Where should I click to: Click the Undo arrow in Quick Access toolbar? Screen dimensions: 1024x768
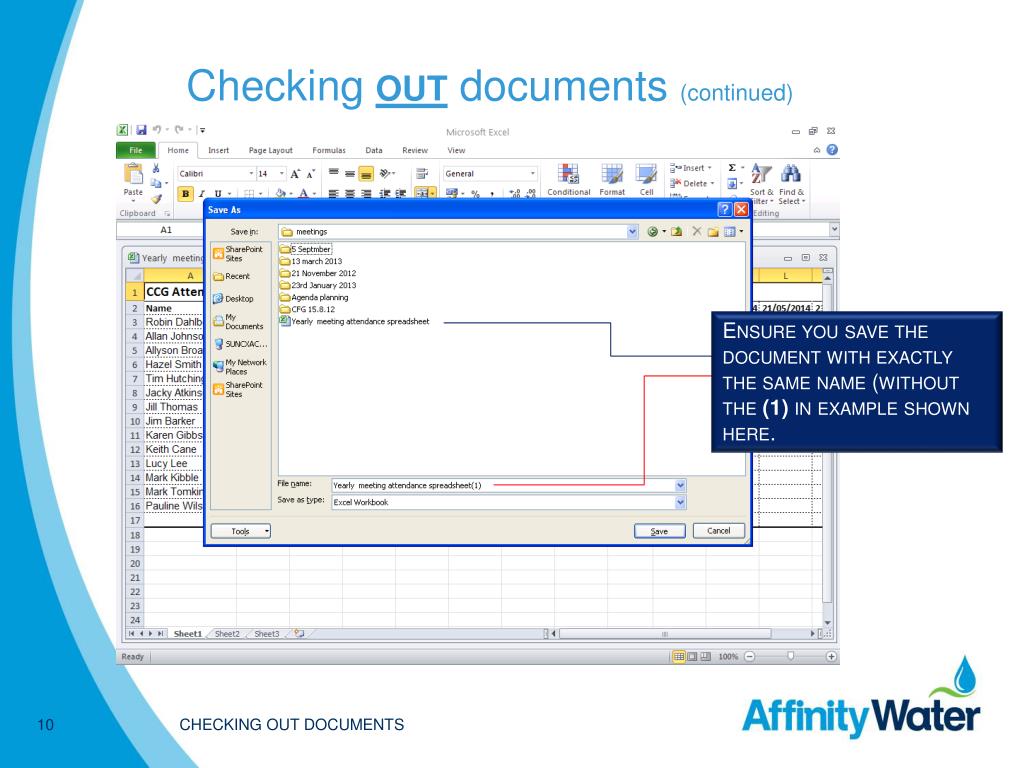click(157, 130)
